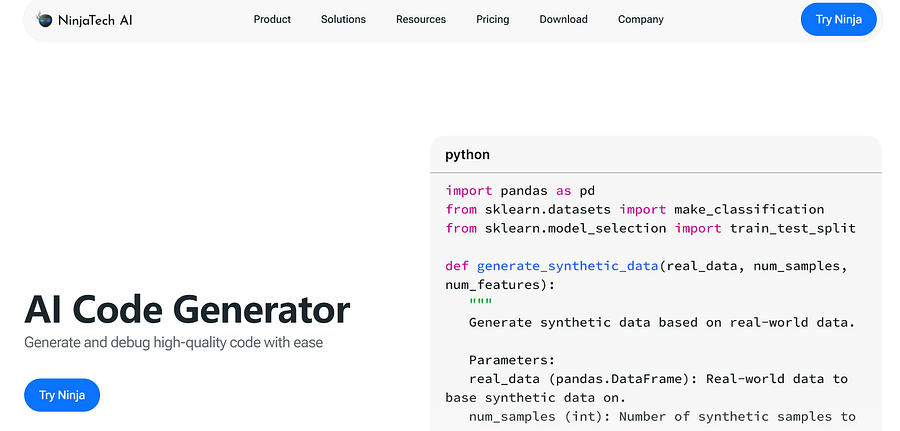
Task: Click the generate_synthetic_data function name
Action: (567, 266)
